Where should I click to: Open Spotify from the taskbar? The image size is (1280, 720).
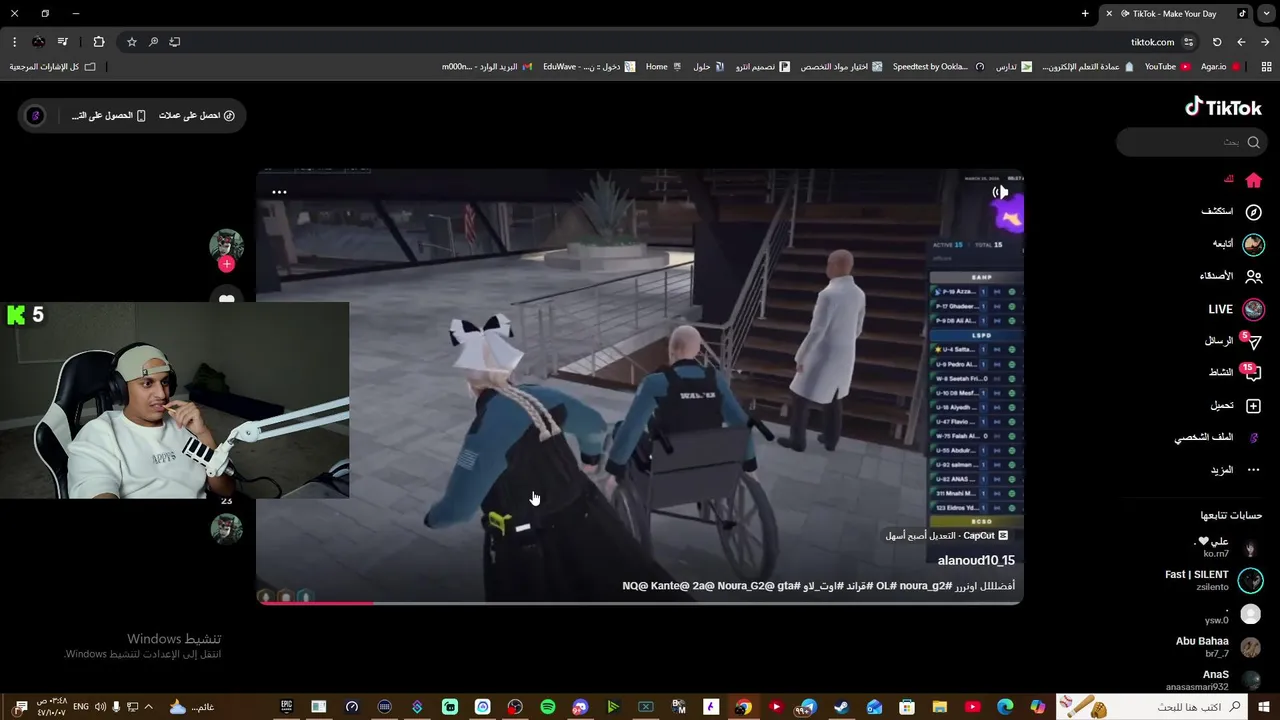(548, 707)
